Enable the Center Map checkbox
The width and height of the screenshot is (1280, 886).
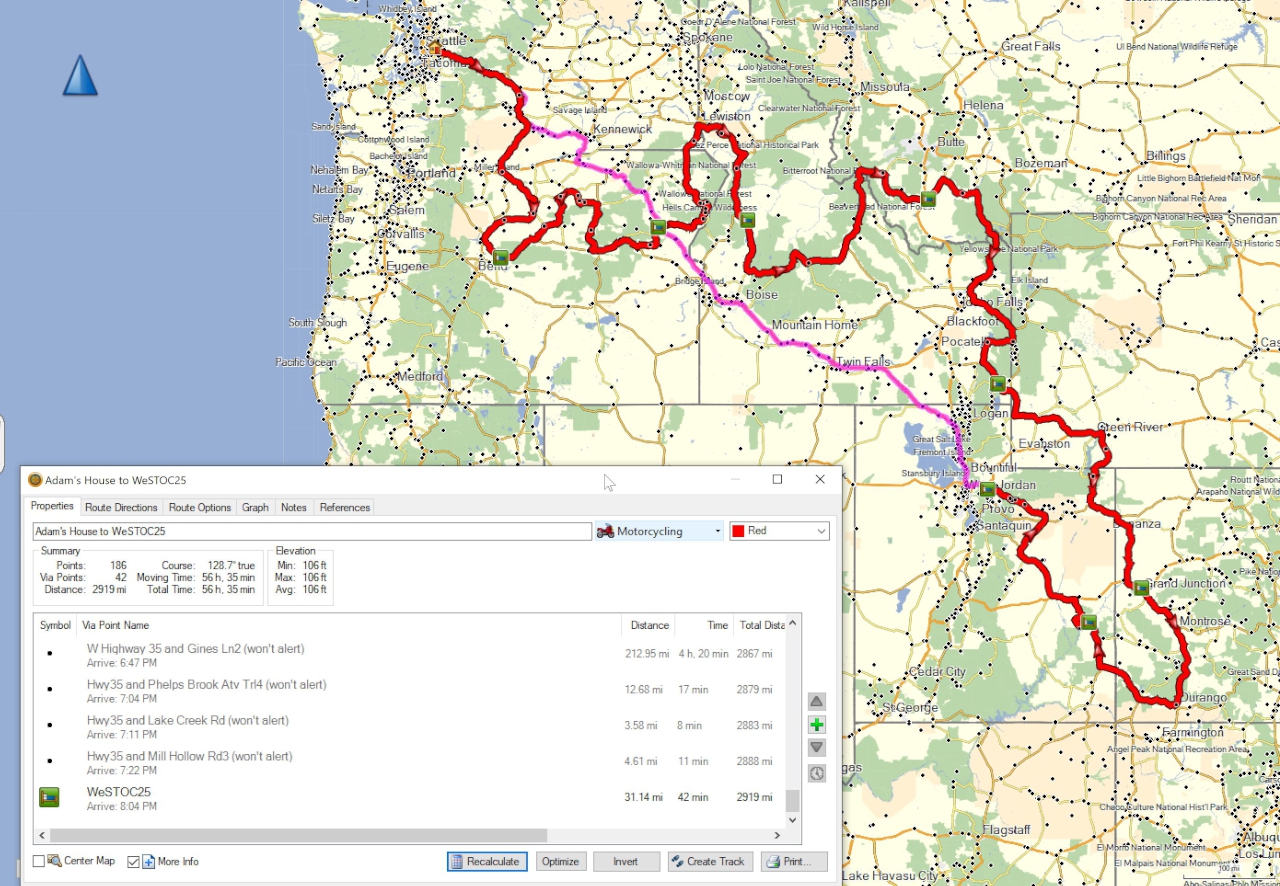click(x=39, y=861)
